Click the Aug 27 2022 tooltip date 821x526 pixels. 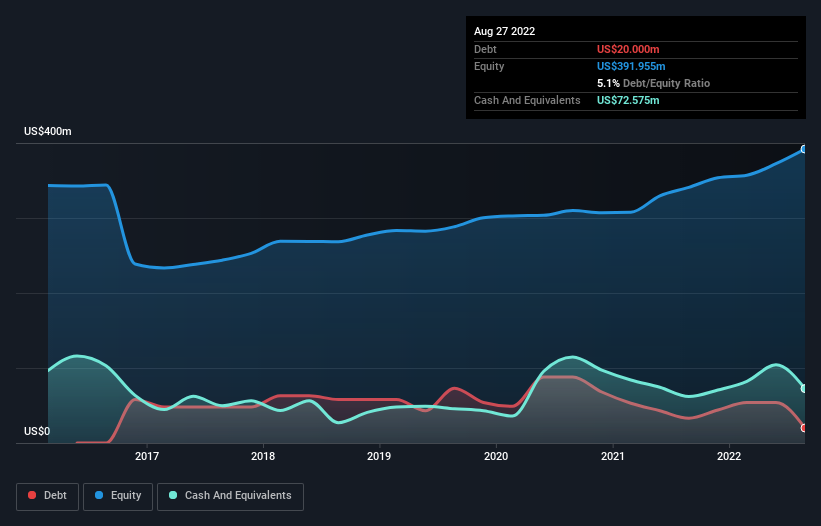(504, 31)
